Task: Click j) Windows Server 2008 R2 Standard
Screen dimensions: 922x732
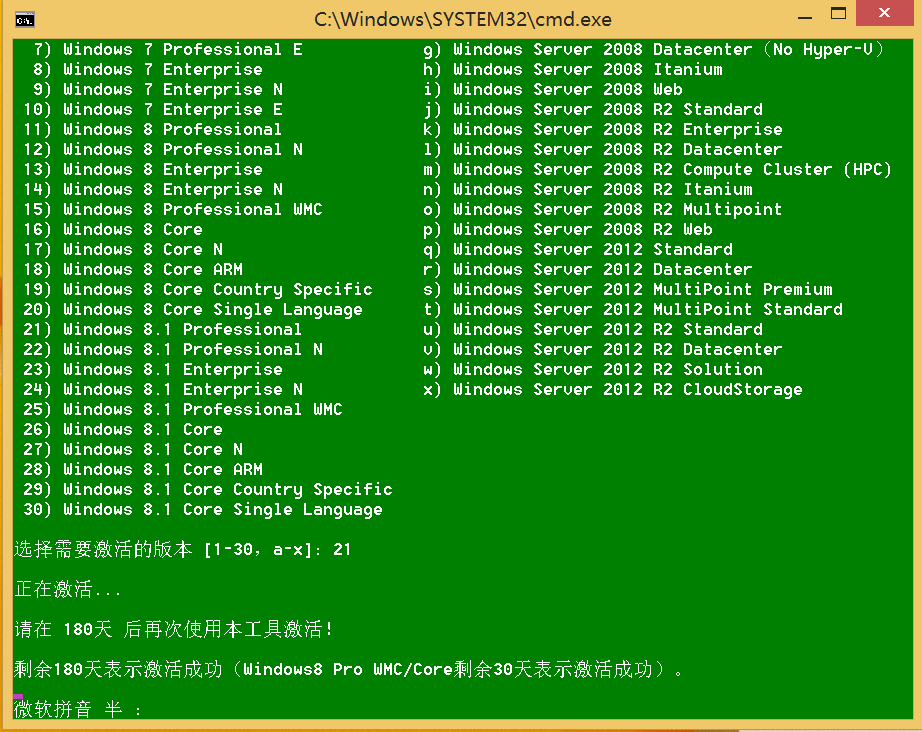Action: (593, 109)
